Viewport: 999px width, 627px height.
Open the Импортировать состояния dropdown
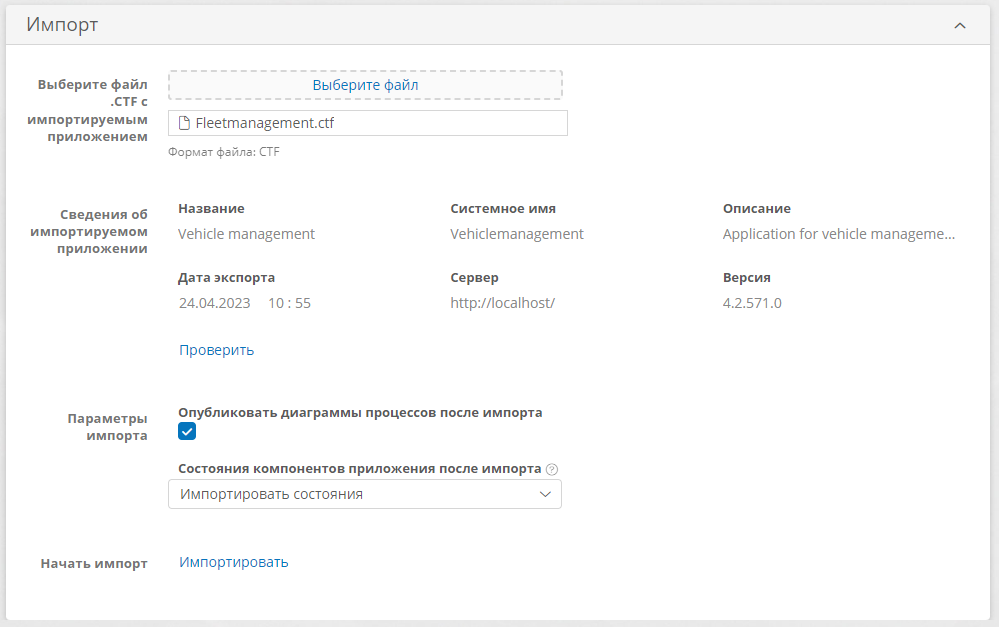[x=365, y=494]
